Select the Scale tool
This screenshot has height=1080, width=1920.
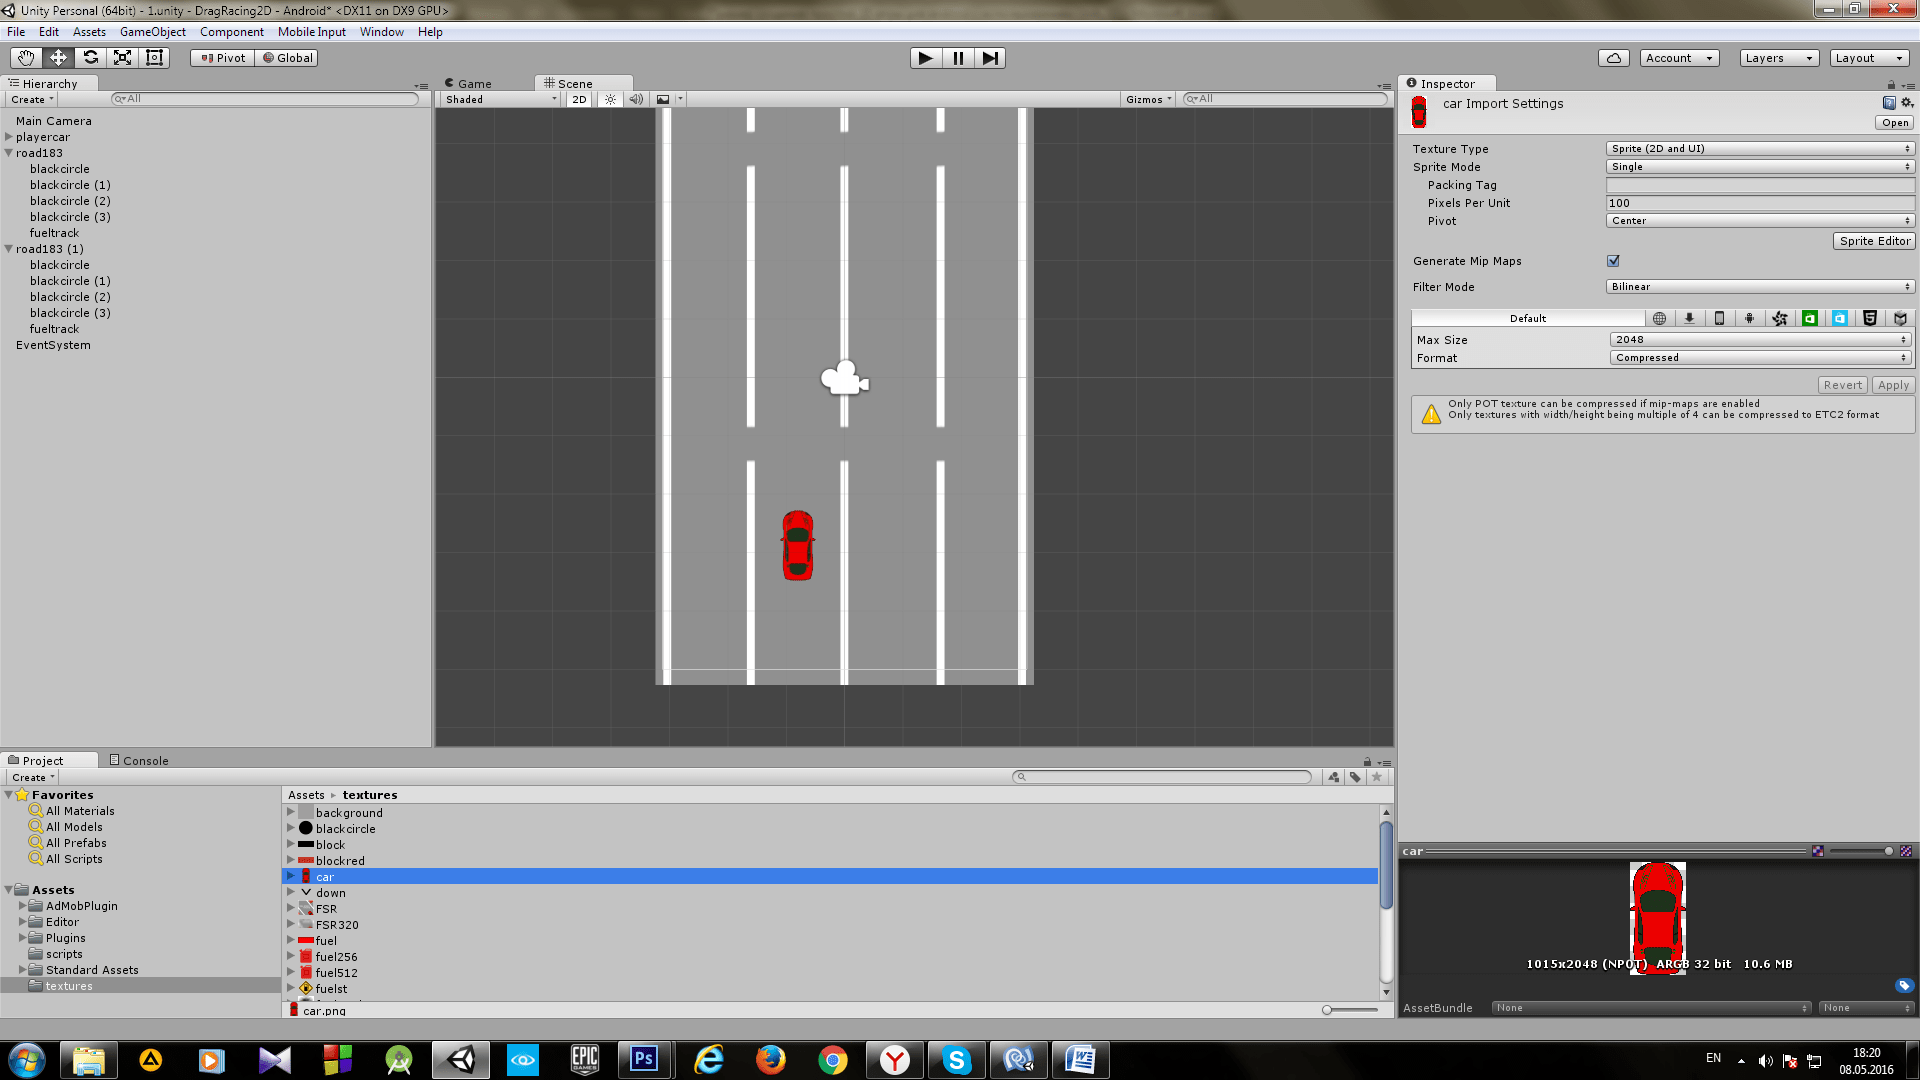pos(122,58)
